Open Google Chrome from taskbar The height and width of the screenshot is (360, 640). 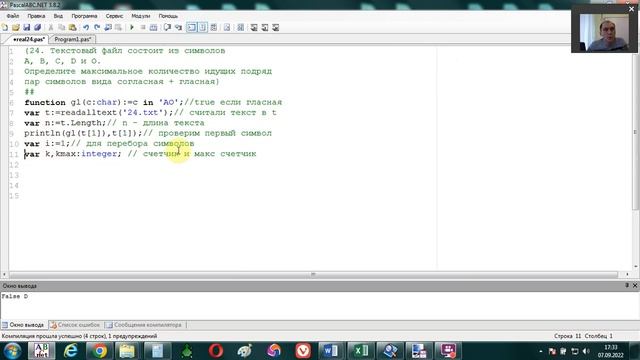tap(99, 351)
